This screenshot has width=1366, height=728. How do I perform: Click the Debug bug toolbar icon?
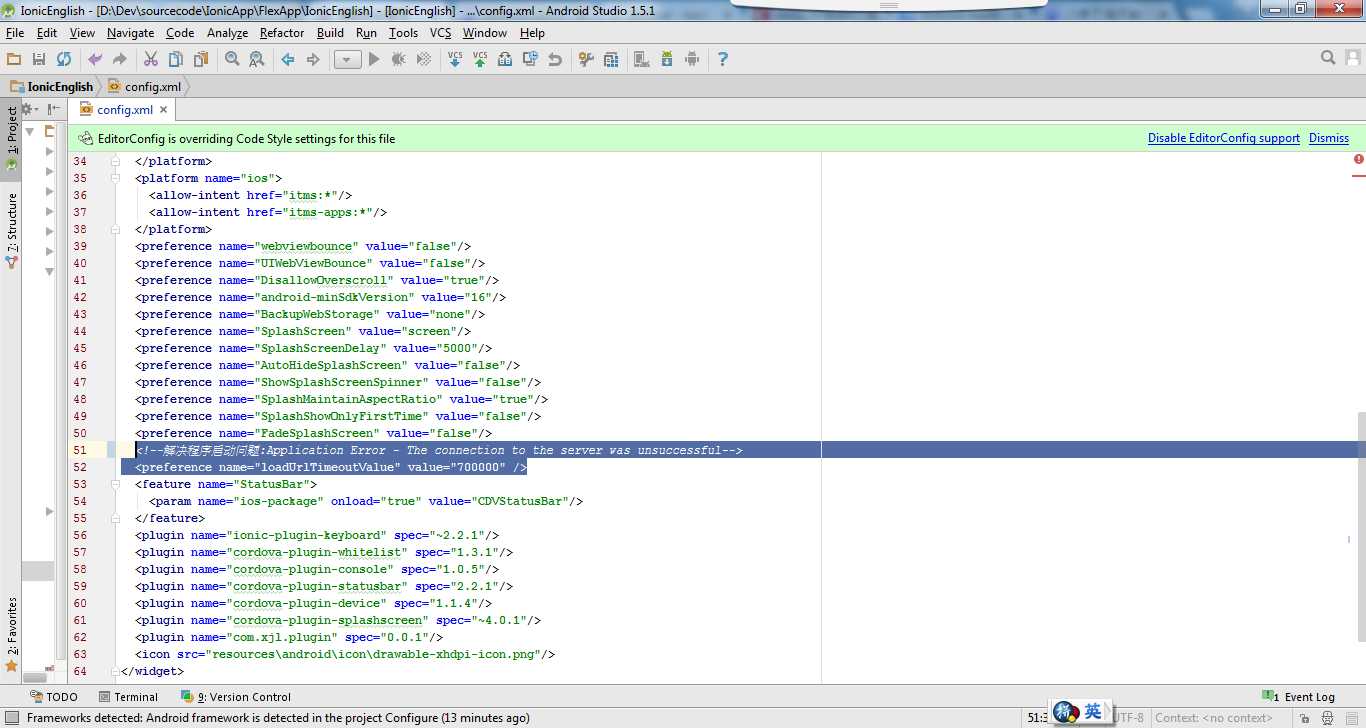(x=399, y=60)
